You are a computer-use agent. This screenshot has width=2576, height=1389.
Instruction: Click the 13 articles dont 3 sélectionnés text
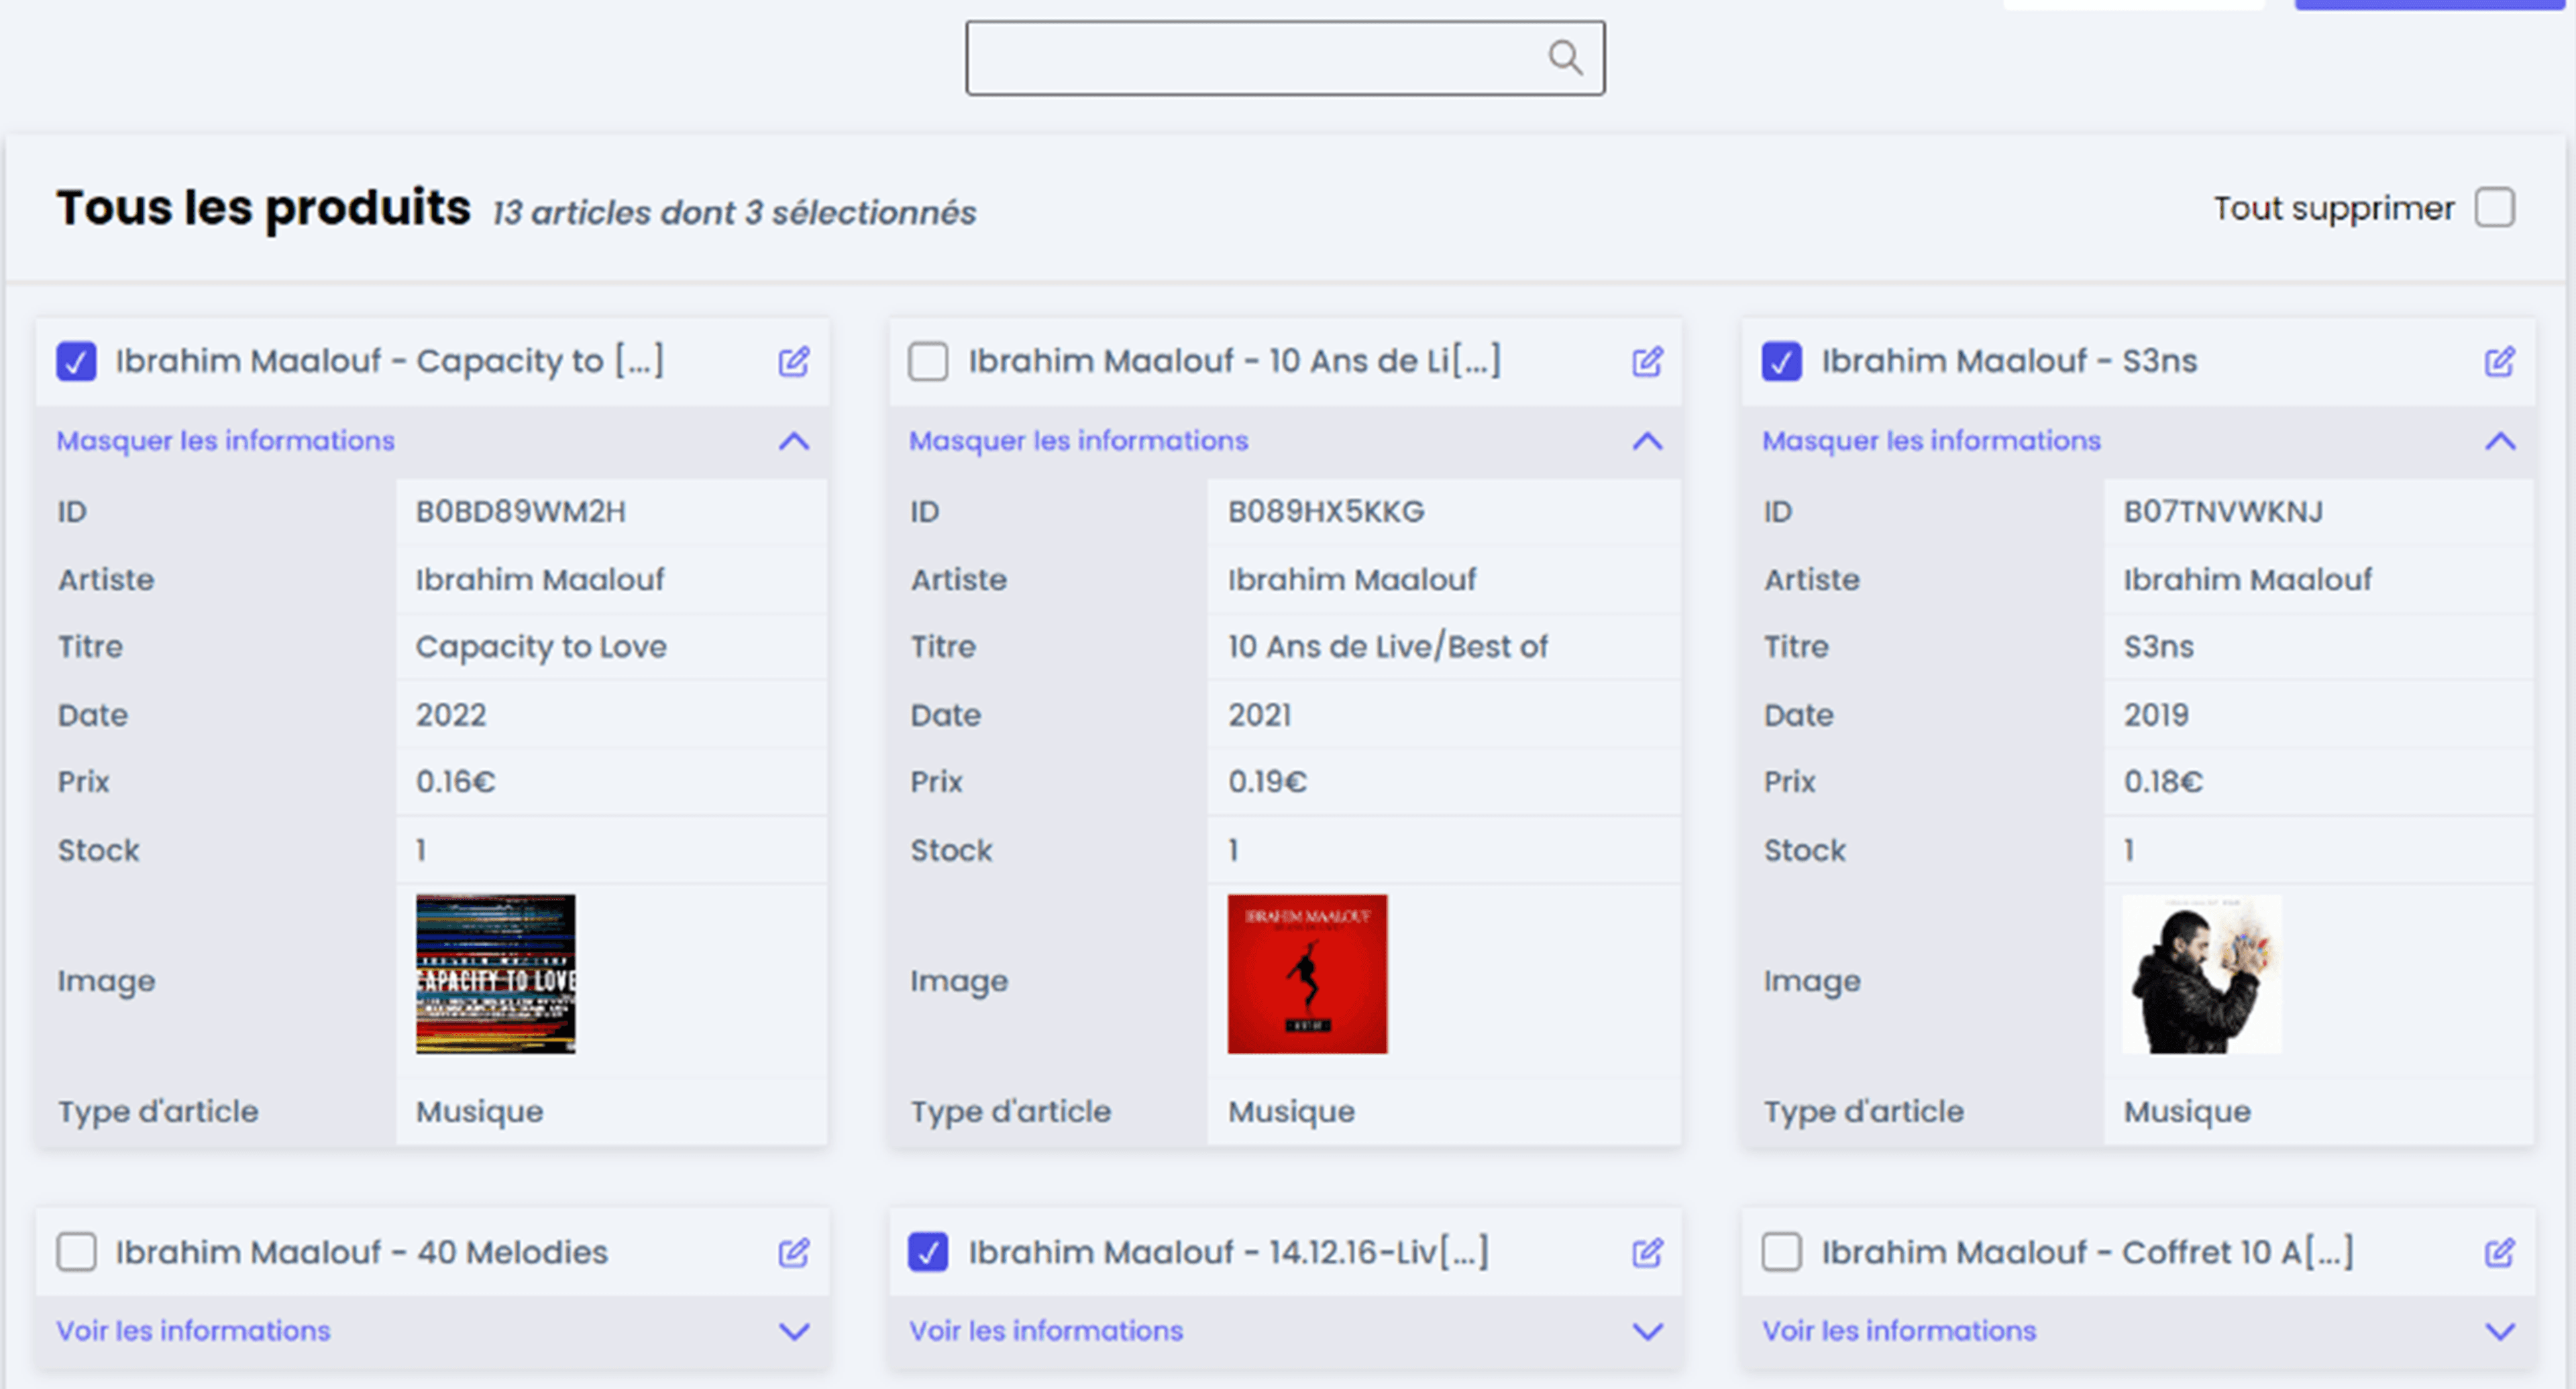point(734,213)
